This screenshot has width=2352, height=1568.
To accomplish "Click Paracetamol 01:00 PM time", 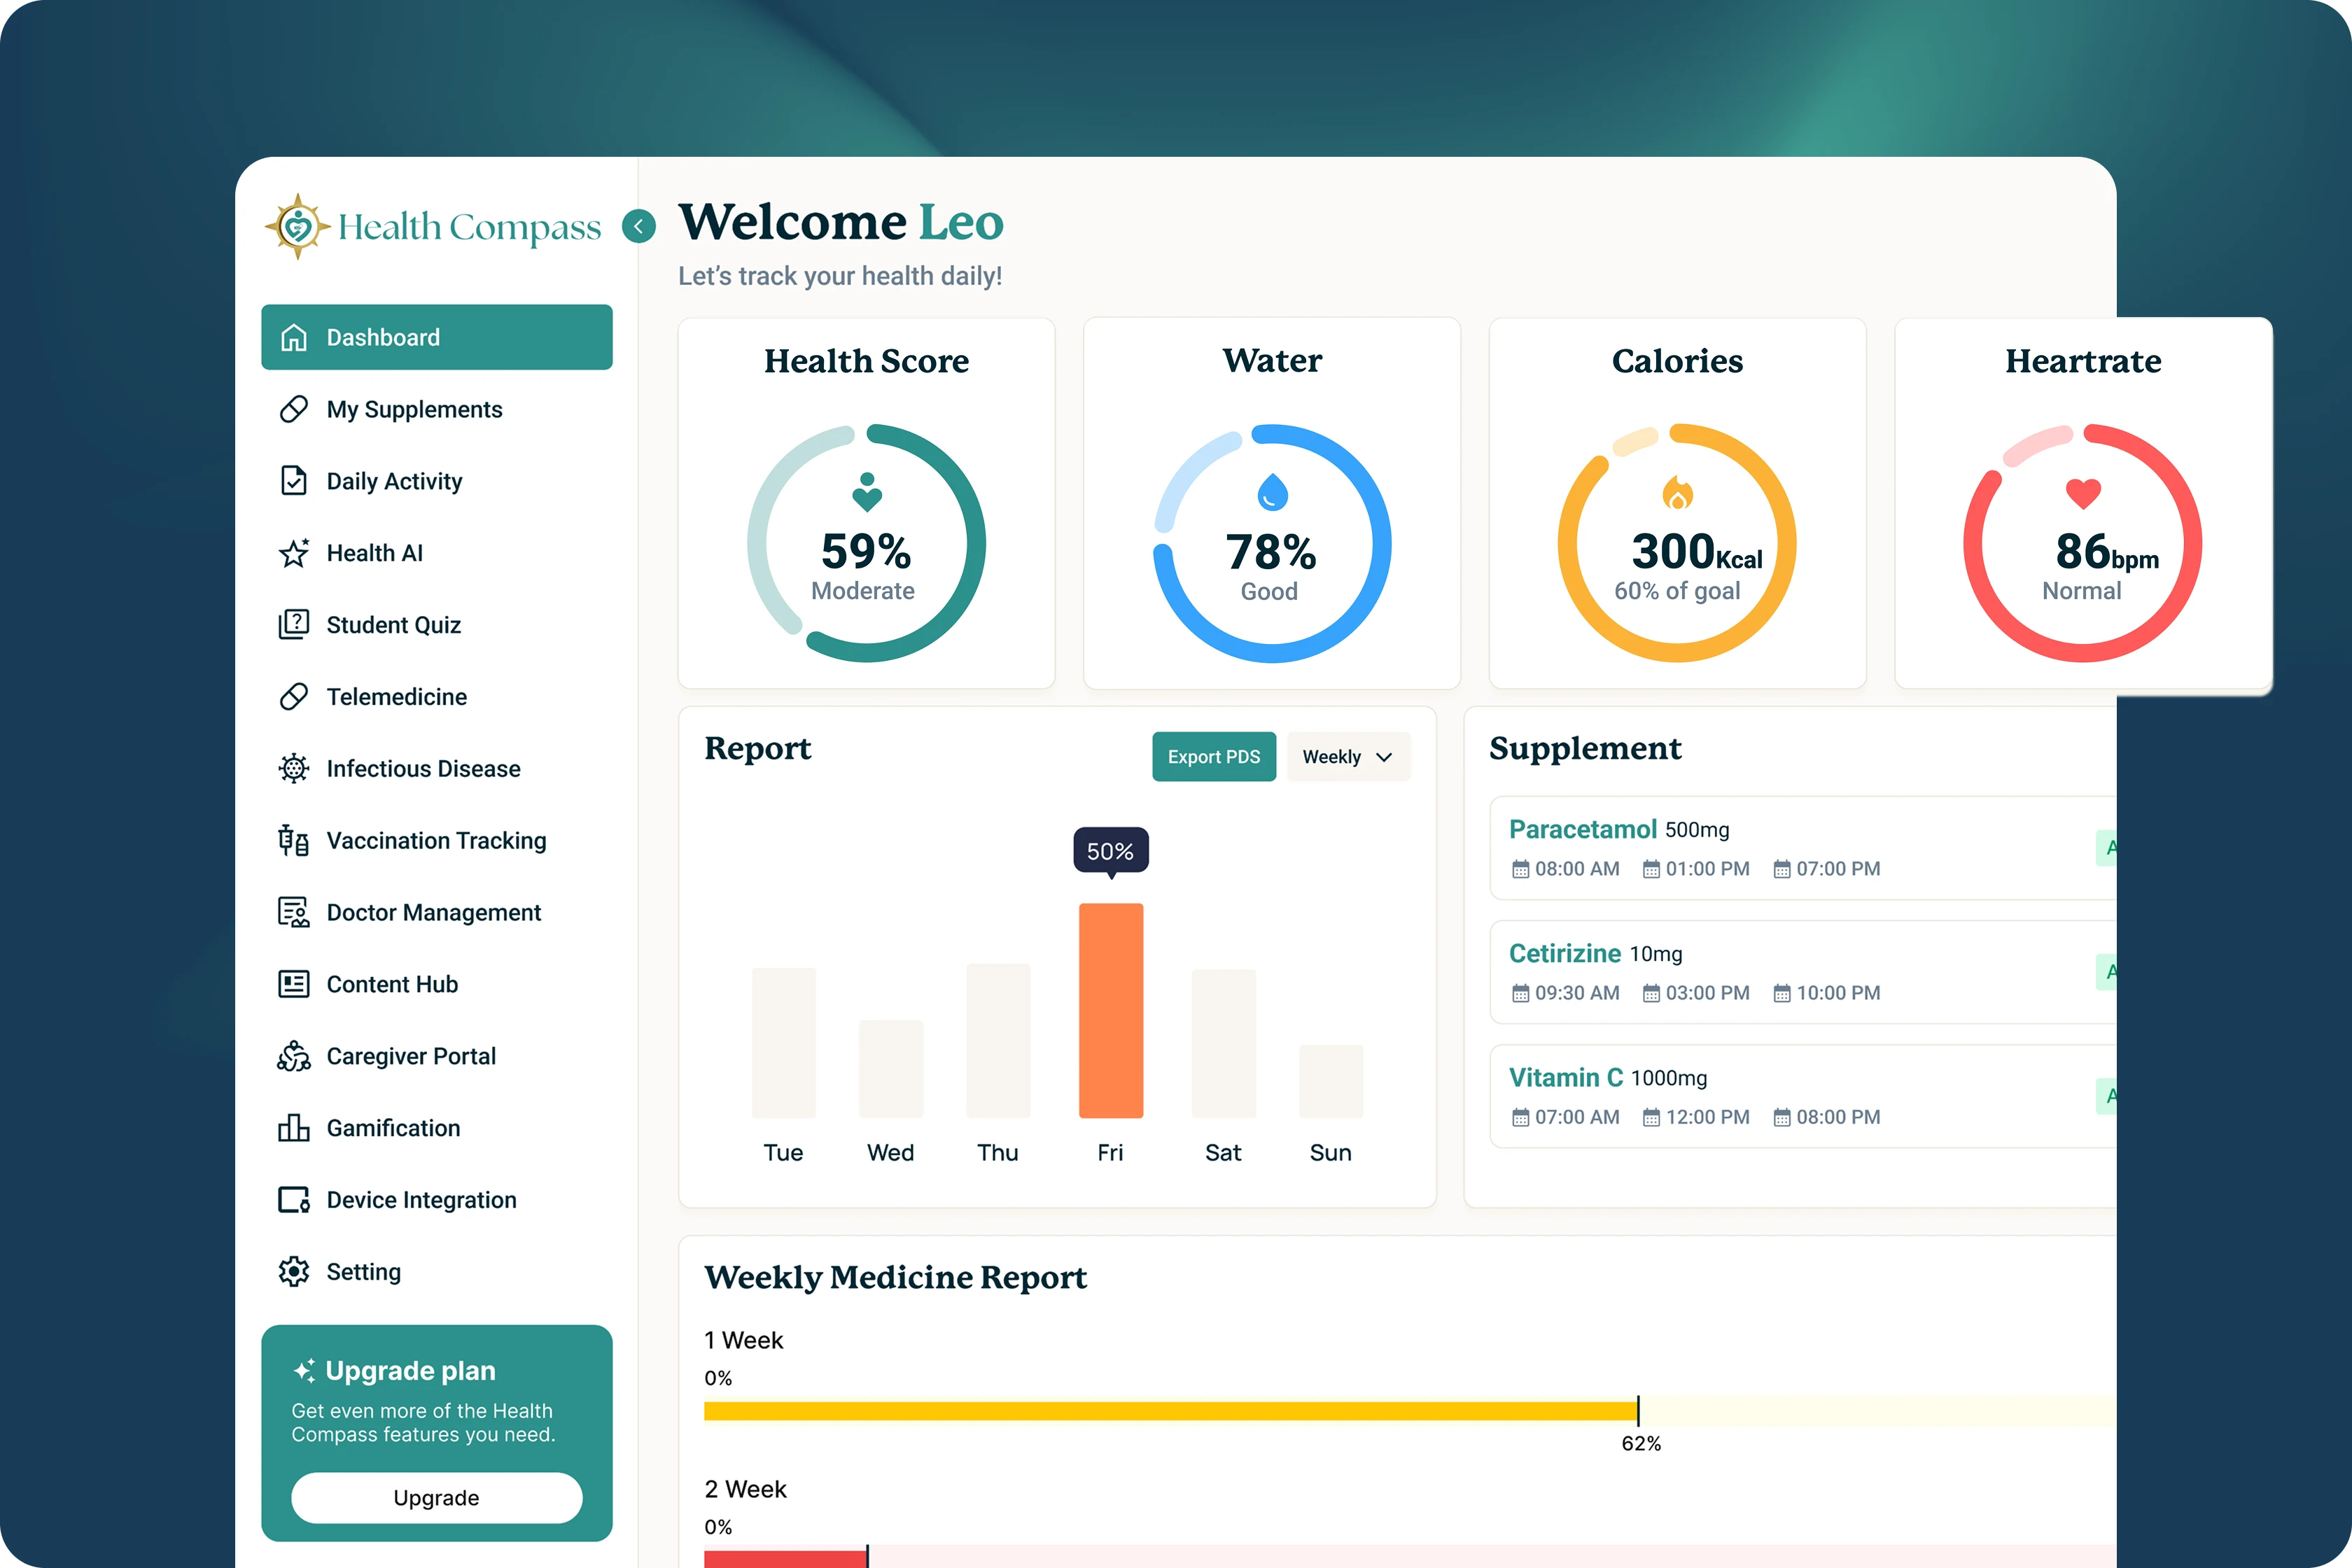I will click(1708, 869).
